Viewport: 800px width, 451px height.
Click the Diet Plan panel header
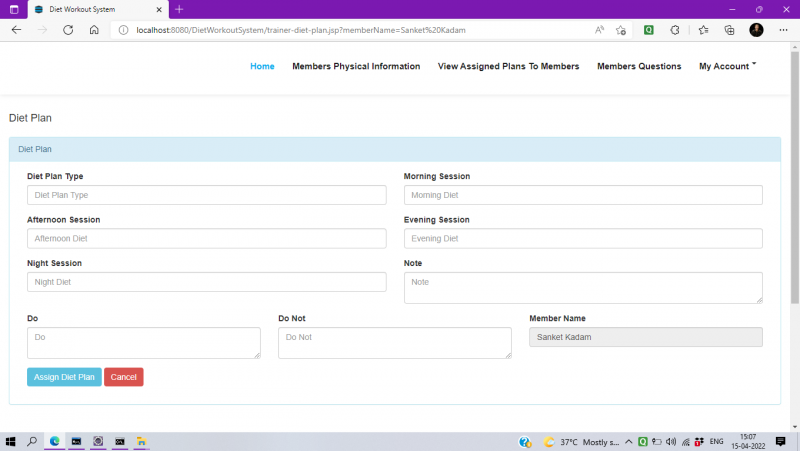coord(395,149)
